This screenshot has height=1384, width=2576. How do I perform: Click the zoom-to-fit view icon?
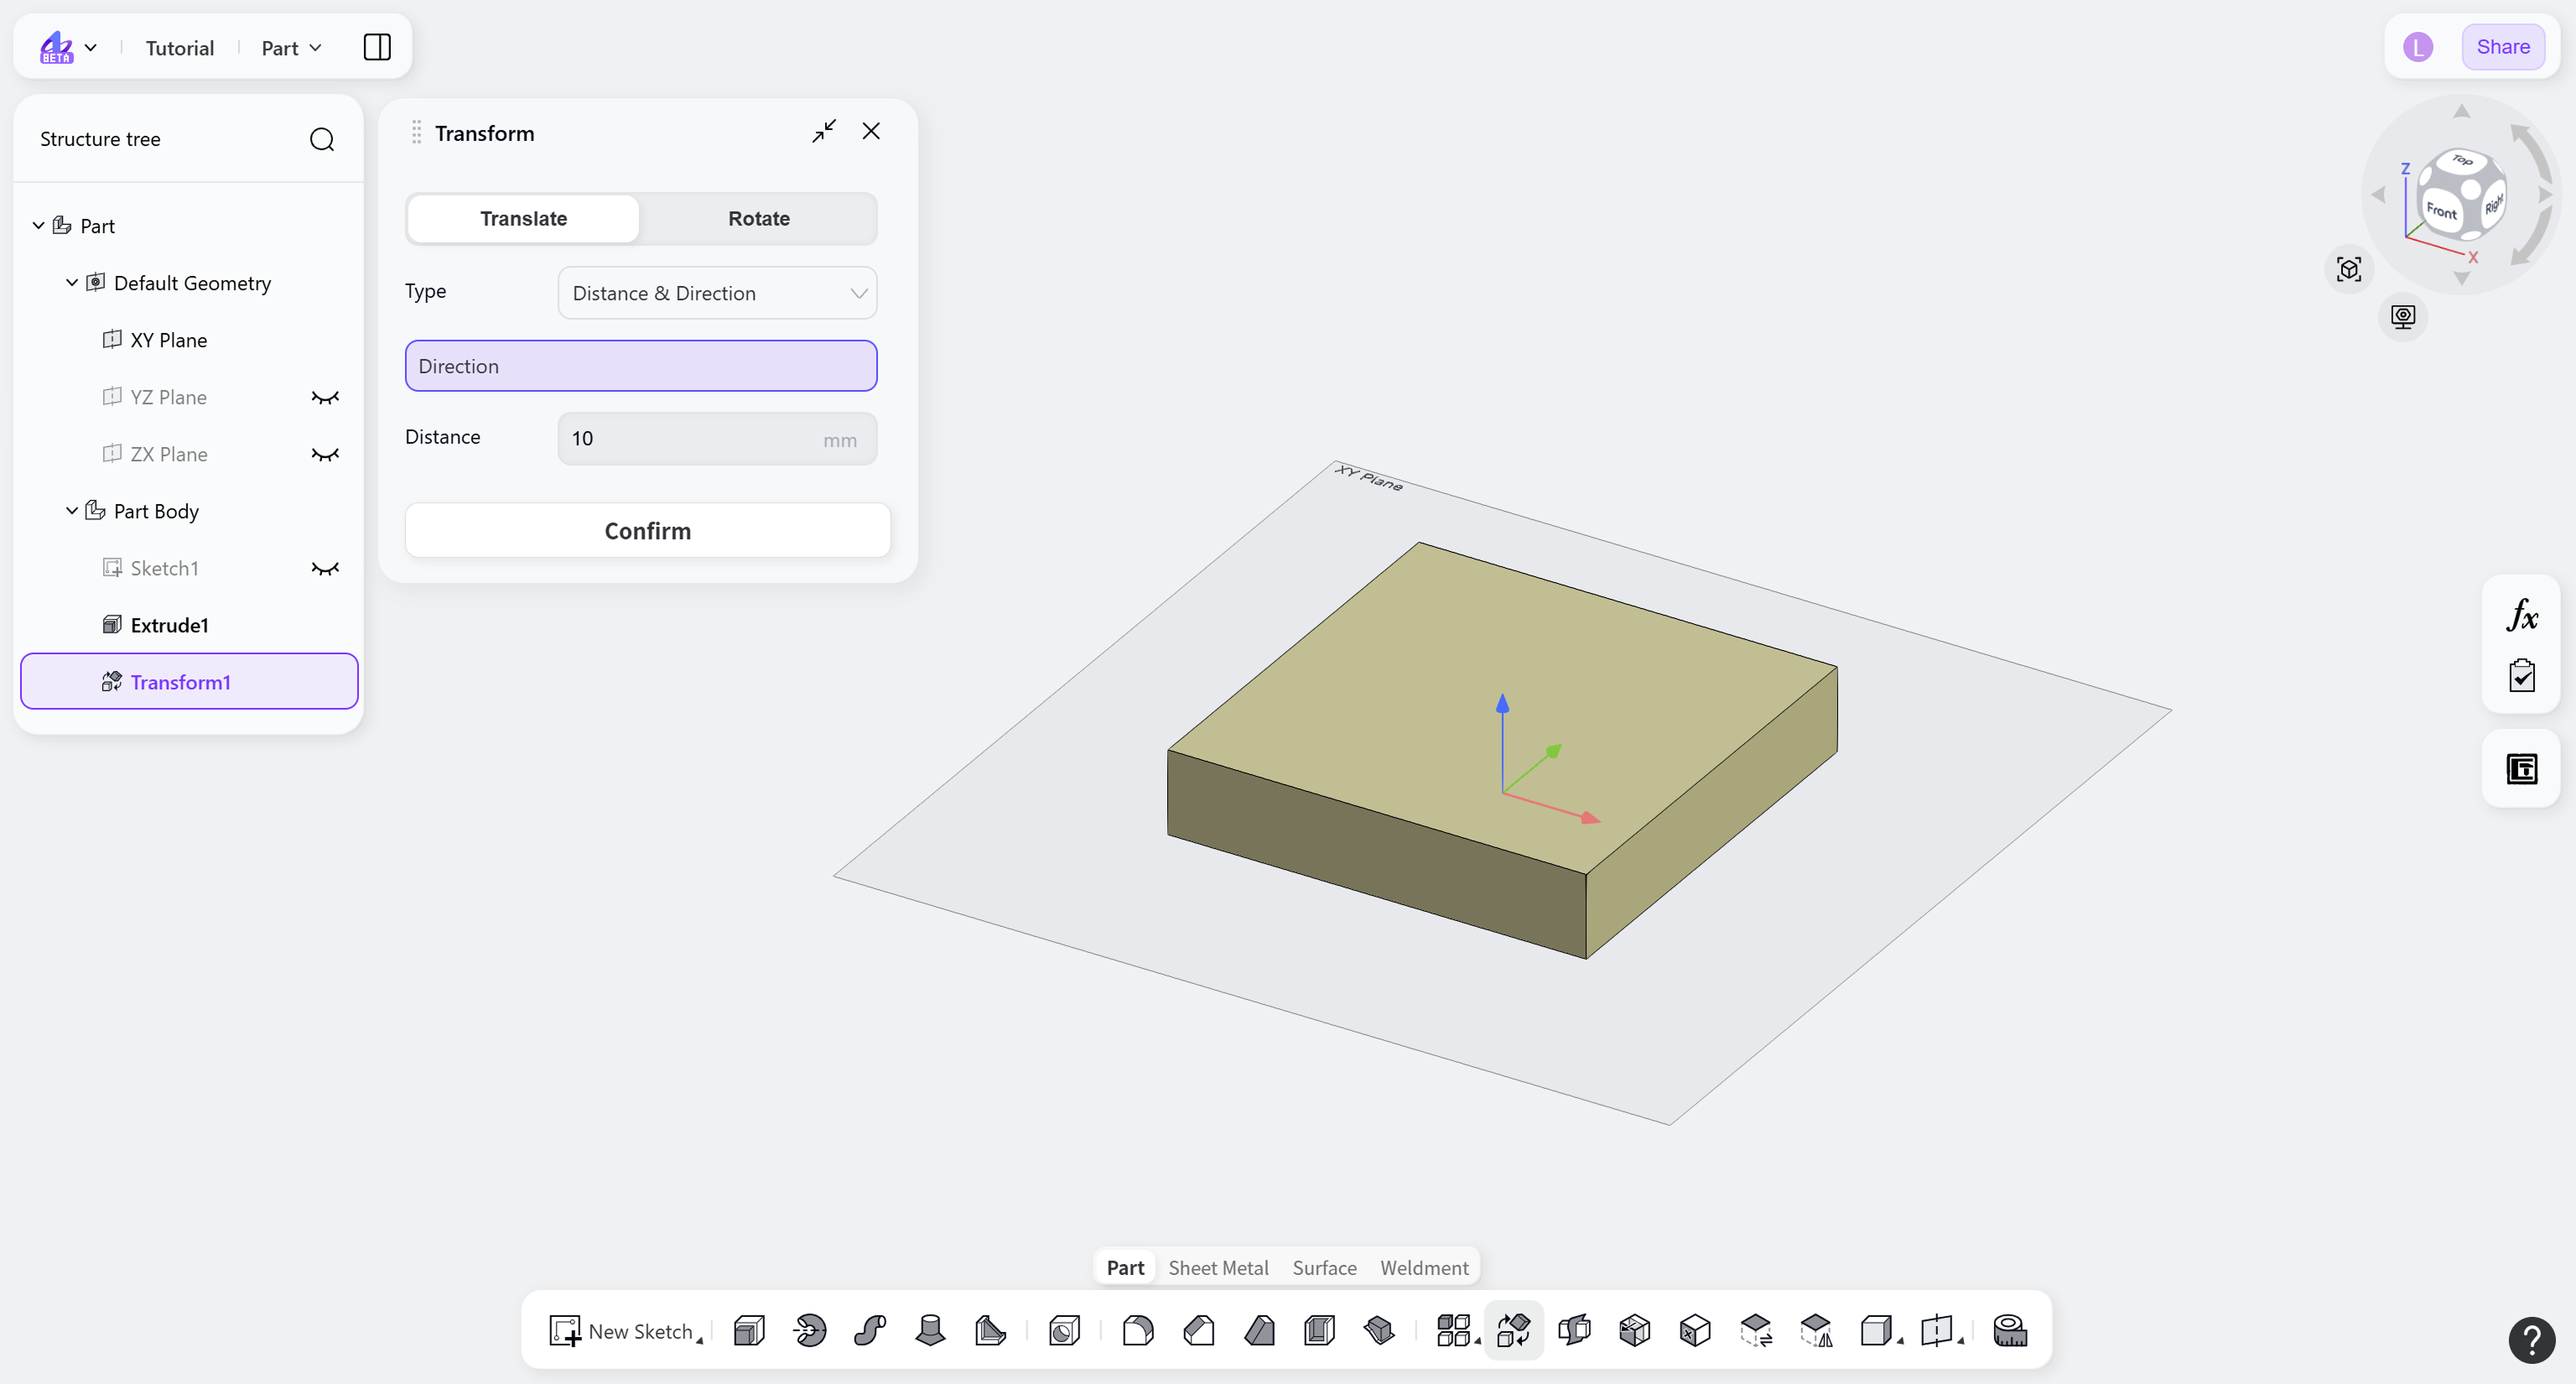point(2349,269)
